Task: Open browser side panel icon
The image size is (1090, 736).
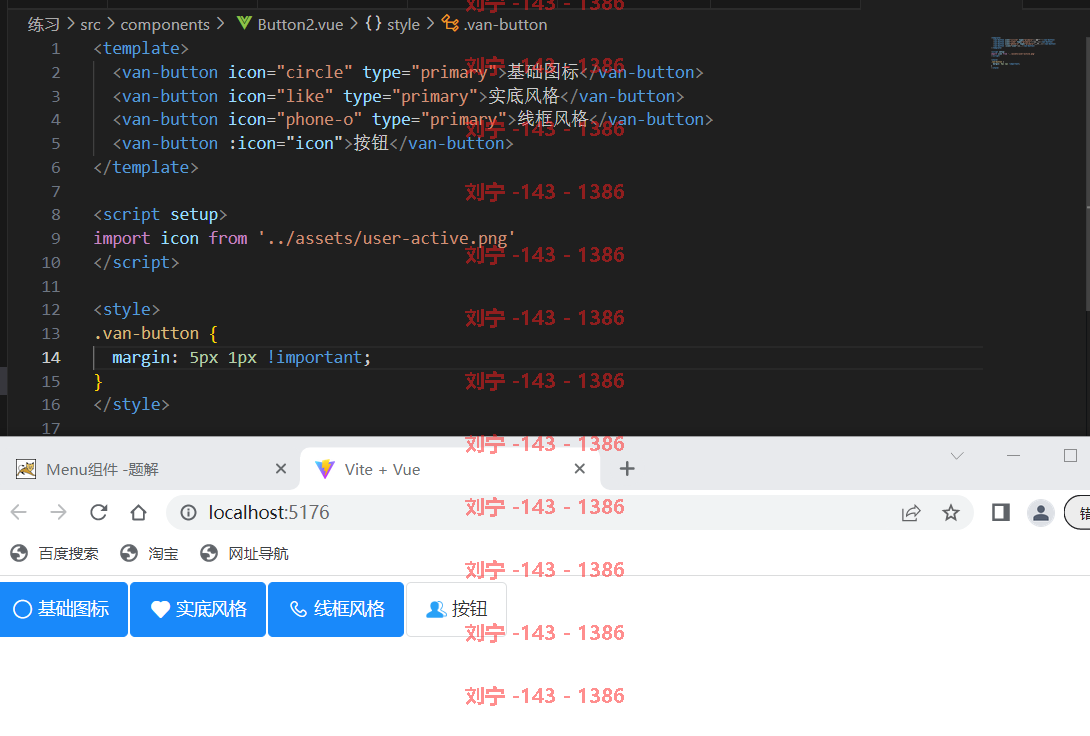Action: pos(1000,513)
